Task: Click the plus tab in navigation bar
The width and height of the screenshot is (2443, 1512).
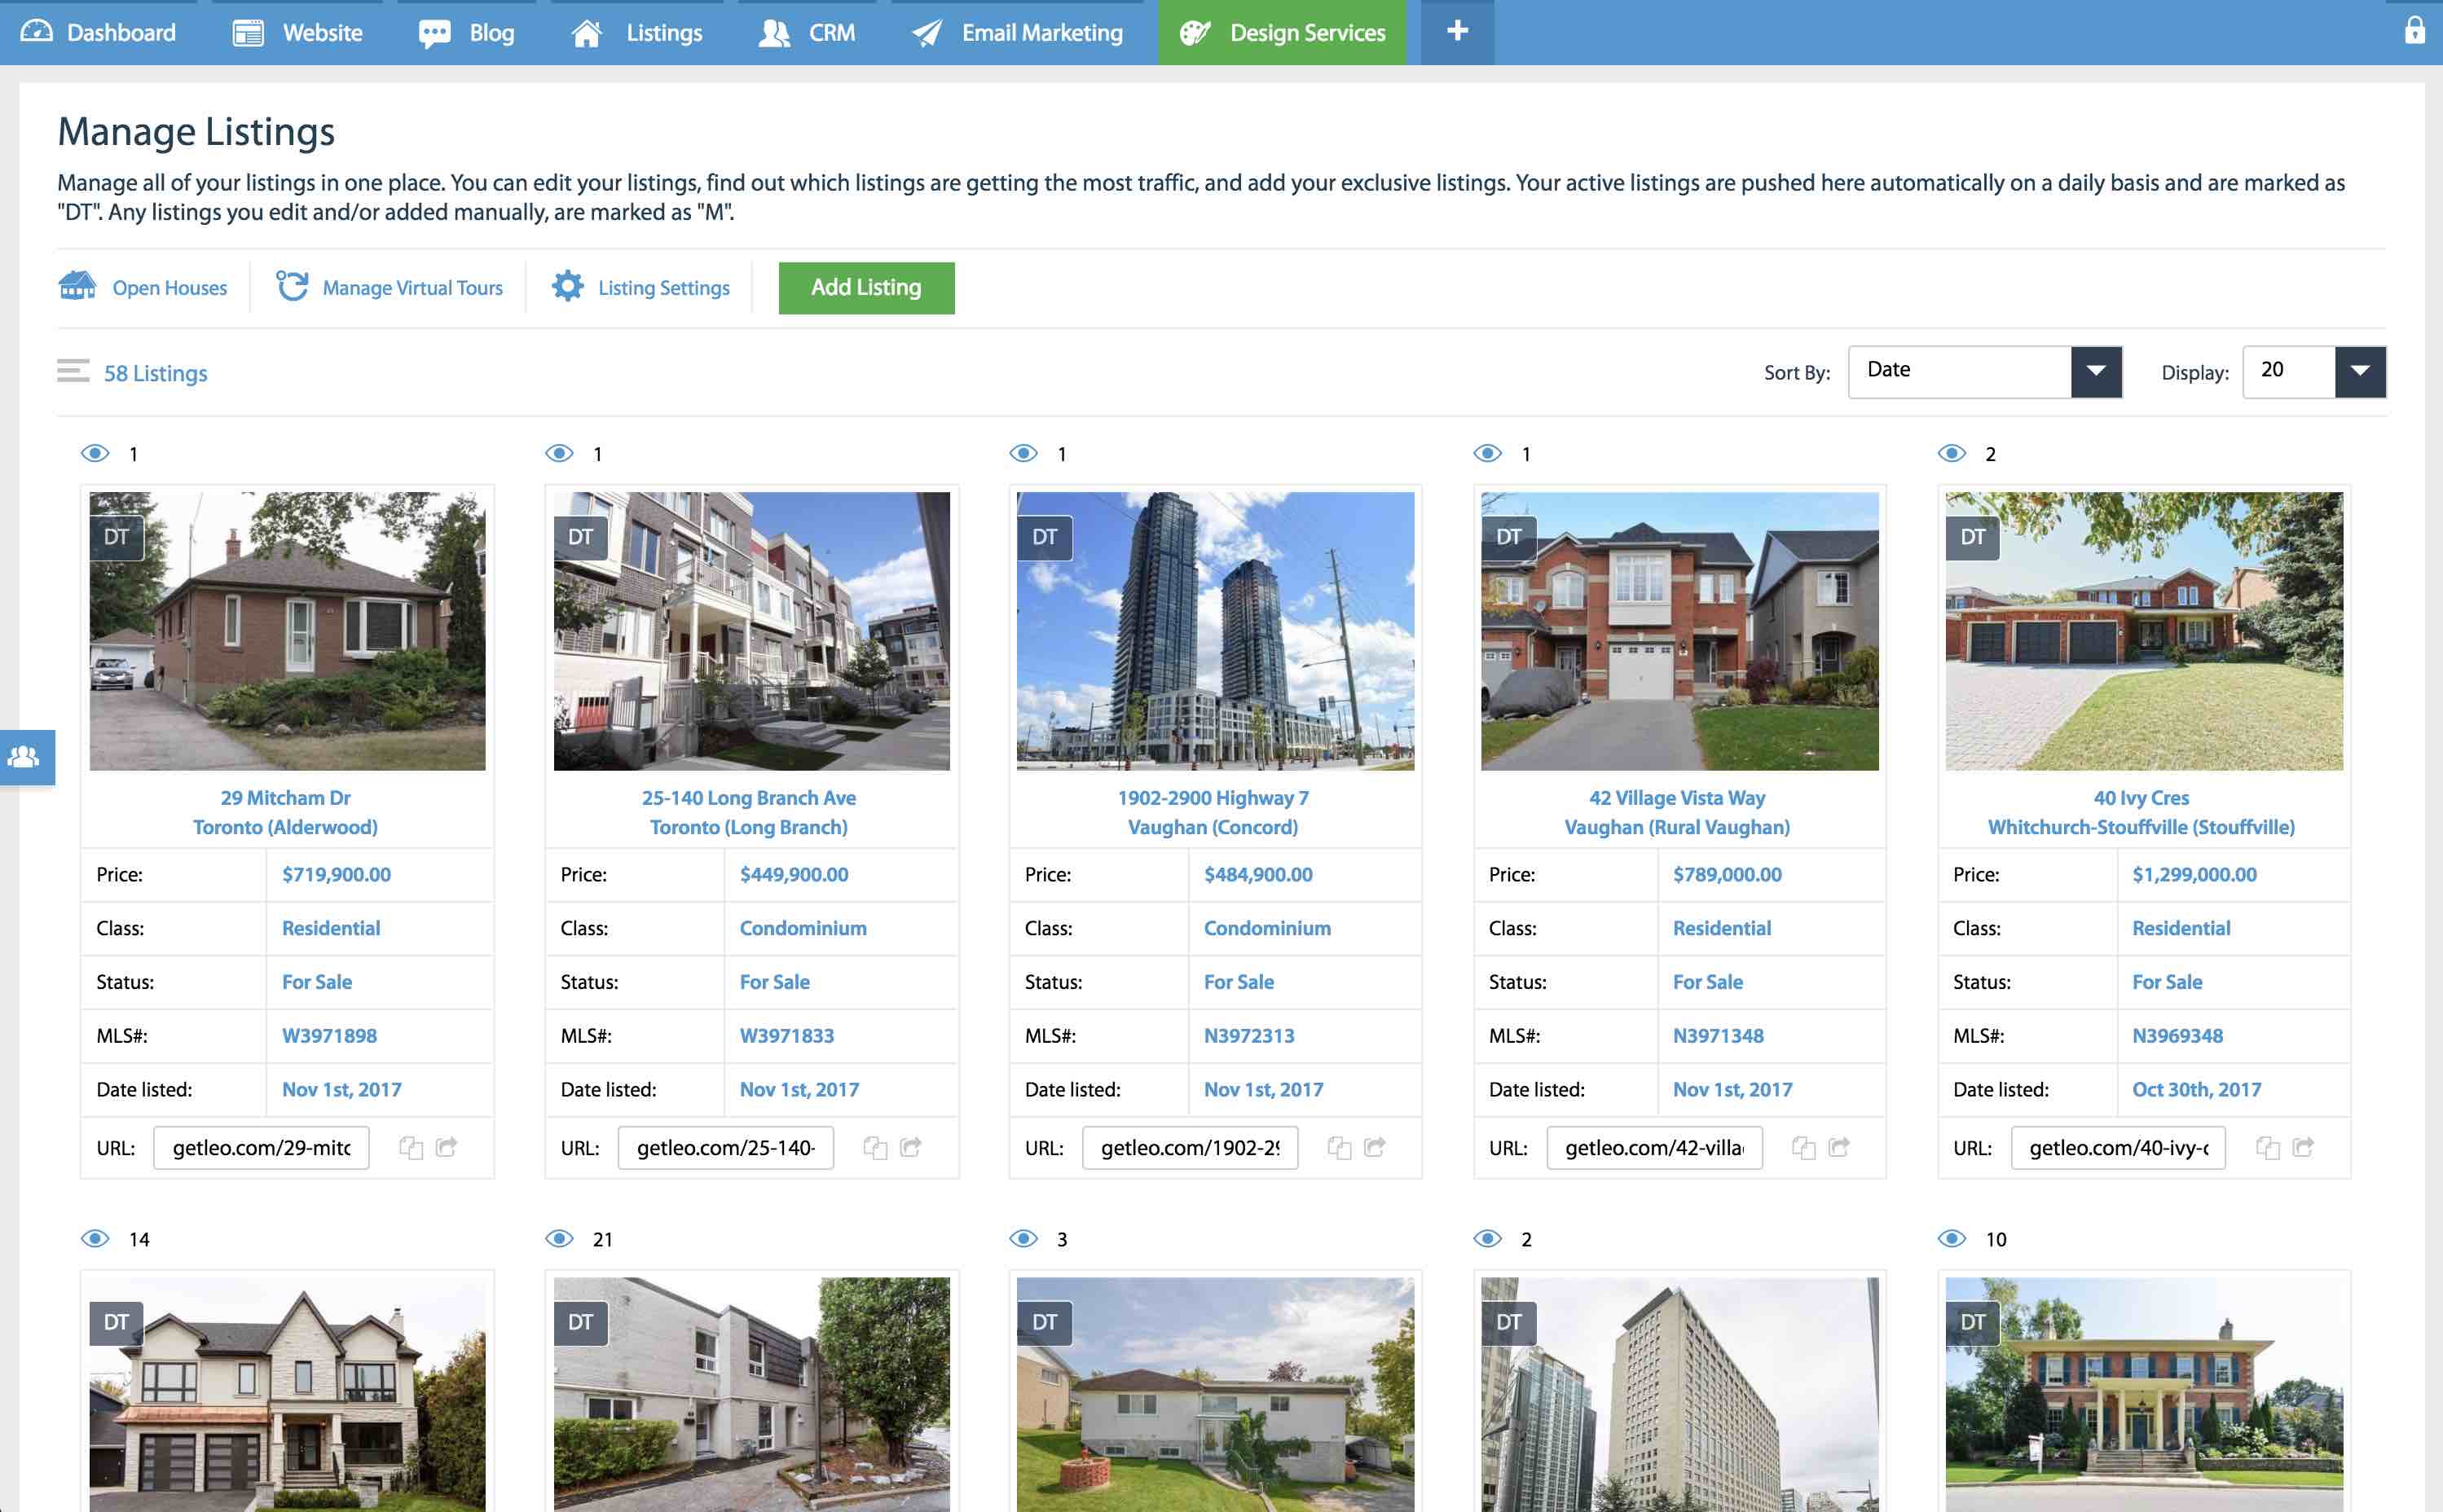Action: [1457, 31]
